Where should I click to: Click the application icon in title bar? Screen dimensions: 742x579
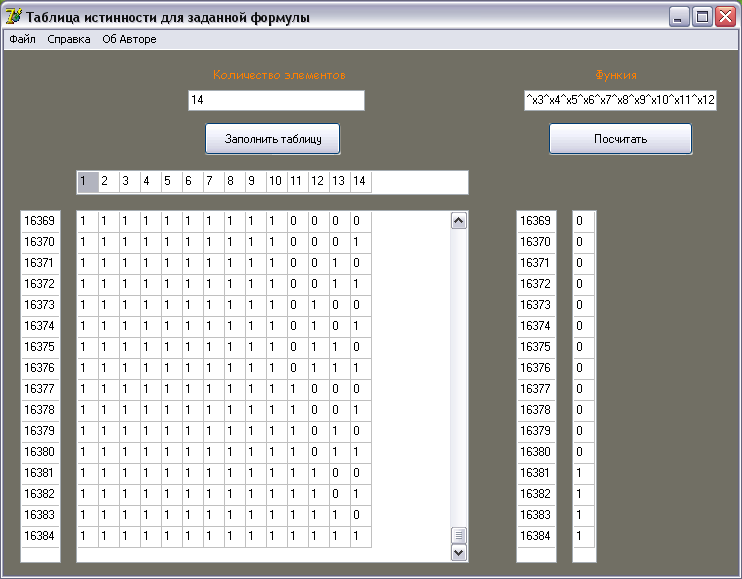[14, 17]
